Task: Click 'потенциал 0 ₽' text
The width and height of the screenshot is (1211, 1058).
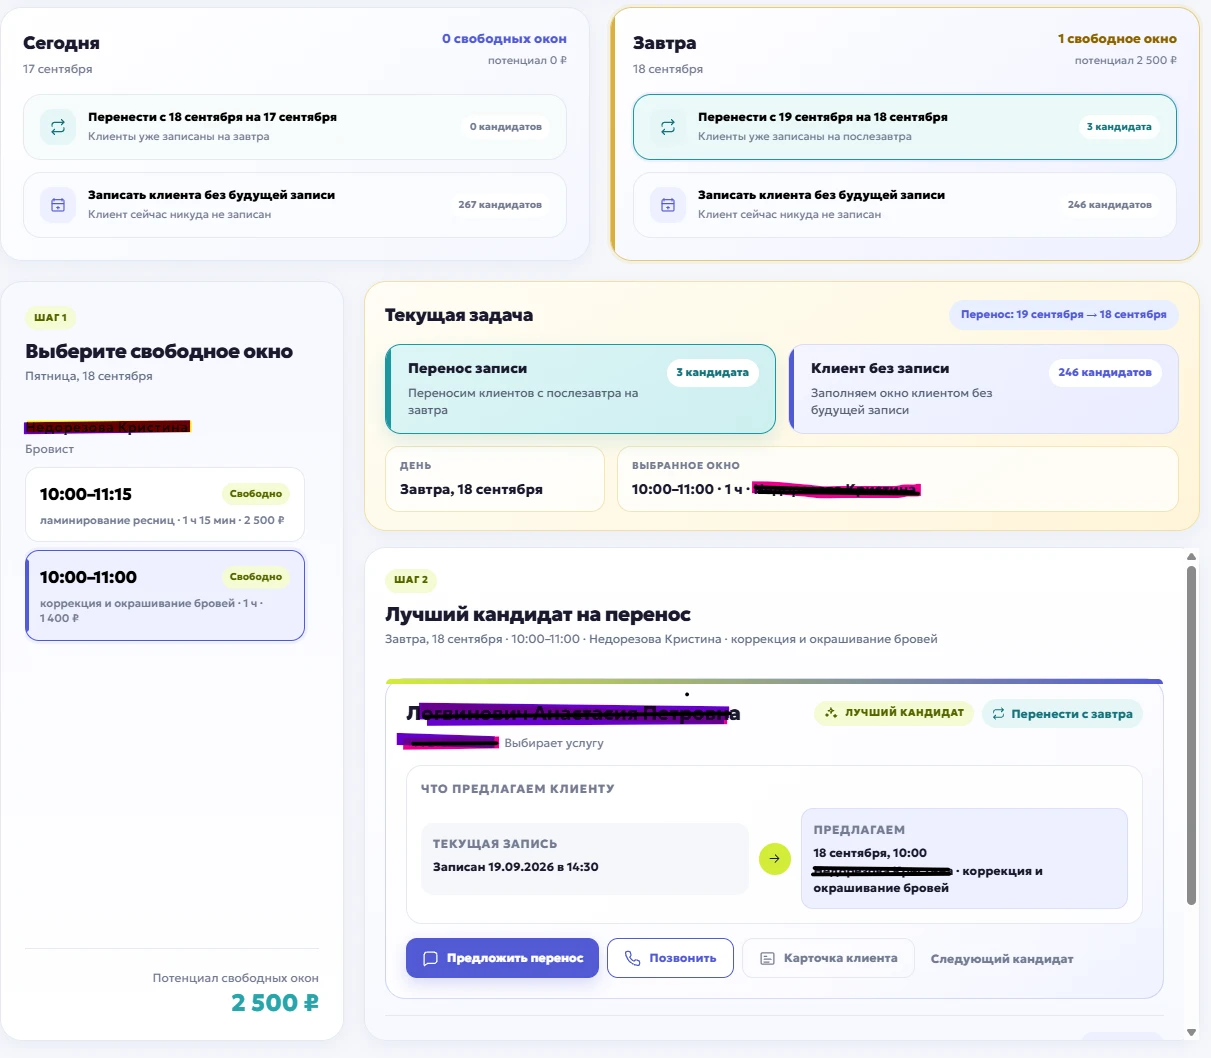Action: (x=527, y=60)
